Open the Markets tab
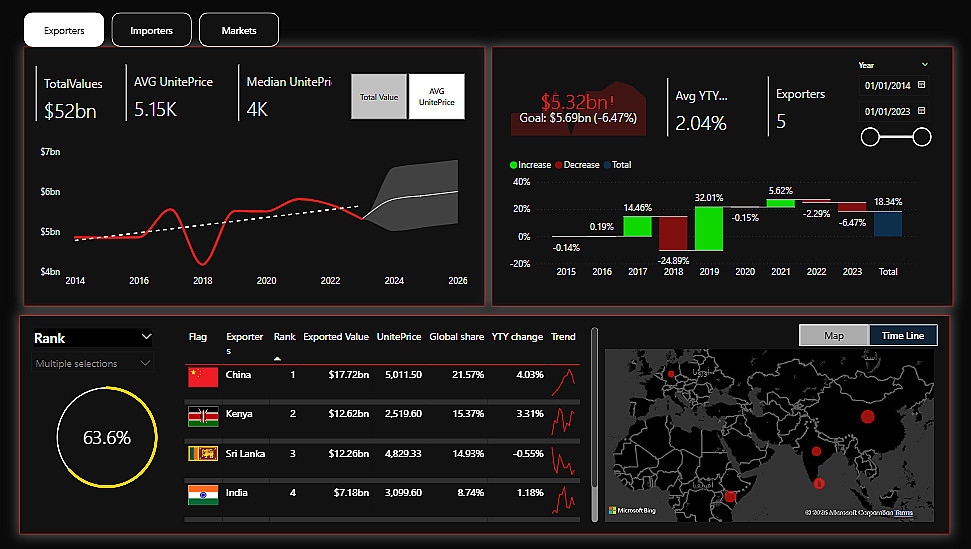The width and height of the screenshot is (971, 549). [239, 30]
